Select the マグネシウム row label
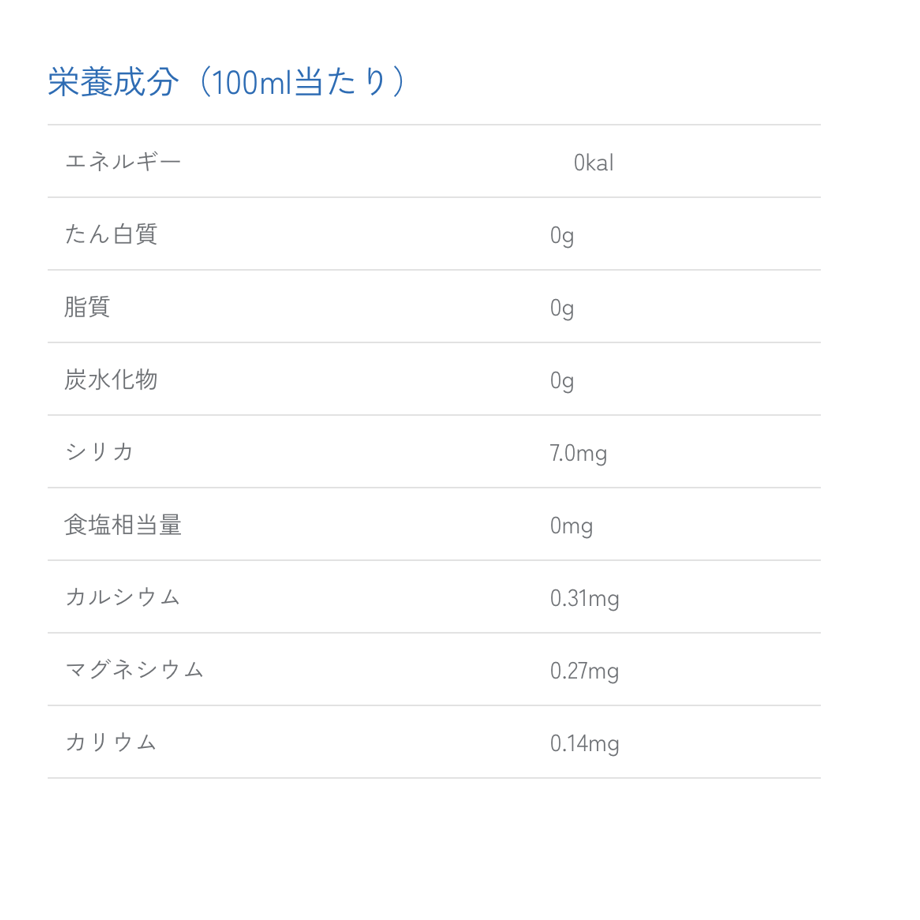 pyautogui.click(x=135, y=670)
